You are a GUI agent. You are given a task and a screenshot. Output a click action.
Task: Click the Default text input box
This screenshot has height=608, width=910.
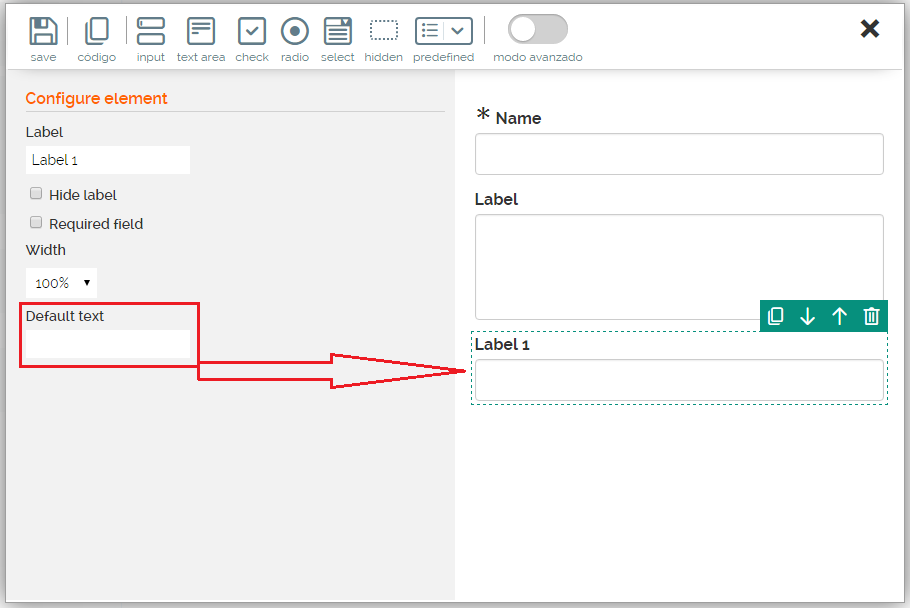tap(108, 344)
